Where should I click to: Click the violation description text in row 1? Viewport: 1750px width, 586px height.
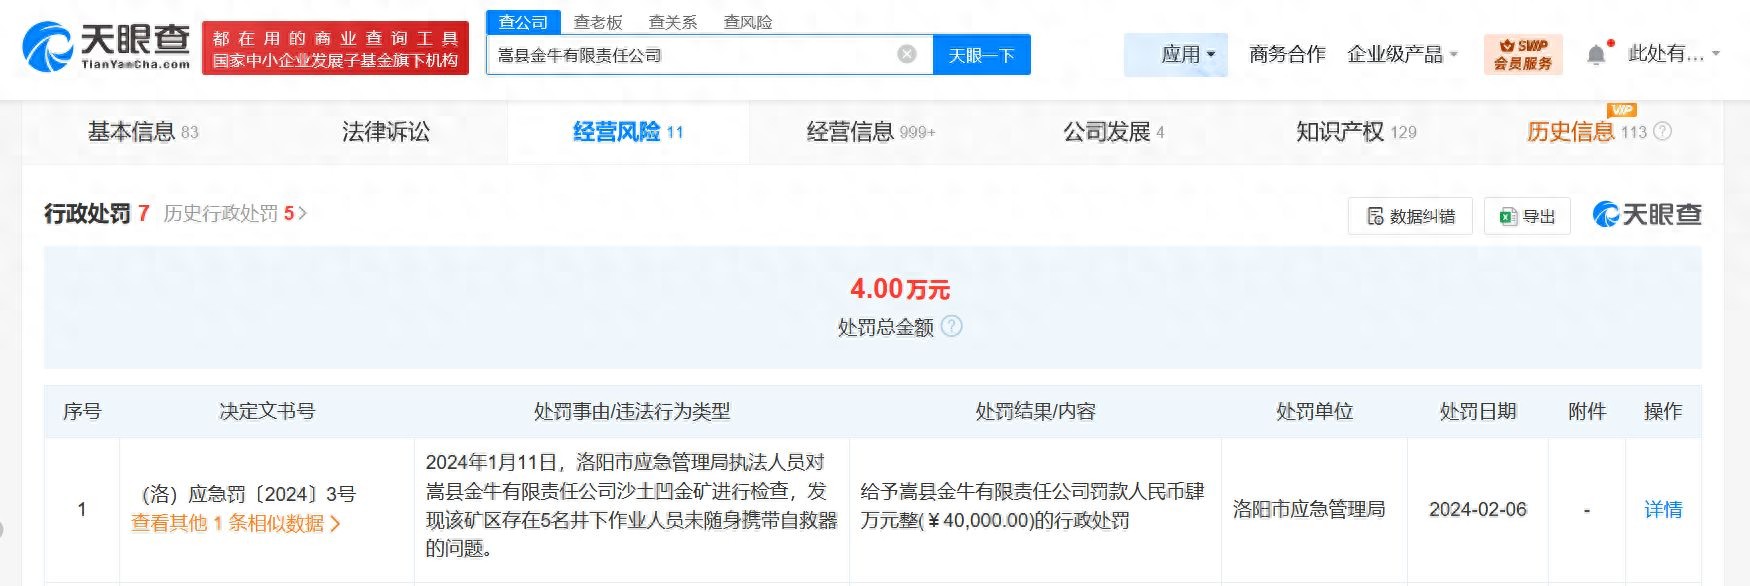[x=631, y=505]
